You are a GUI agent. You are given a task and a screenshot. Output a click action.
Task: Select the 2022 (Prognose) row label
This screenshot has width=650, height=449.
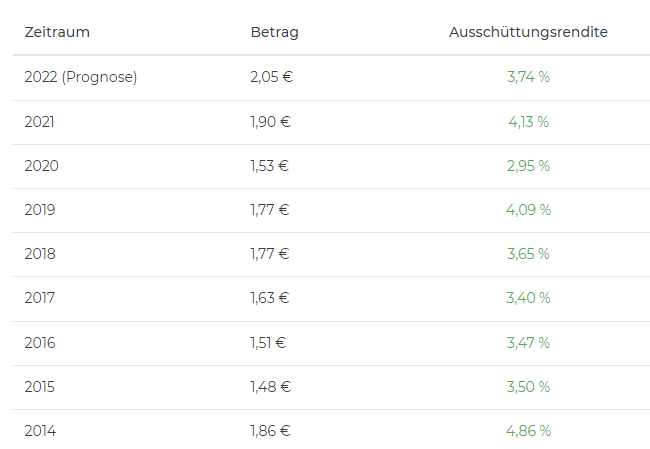coord(81,77)
